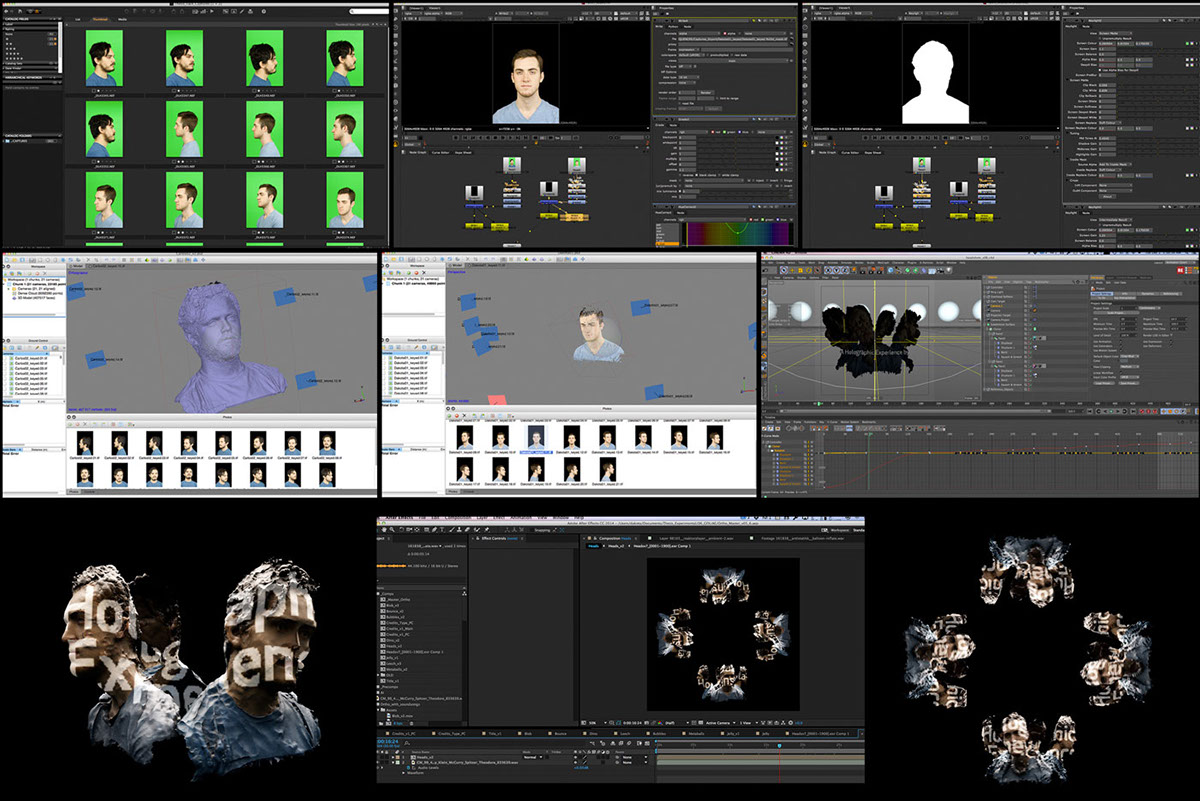Click Render button in Nuke Write node
Viewport: 1200px width, 801px height.
click(706, 93)
